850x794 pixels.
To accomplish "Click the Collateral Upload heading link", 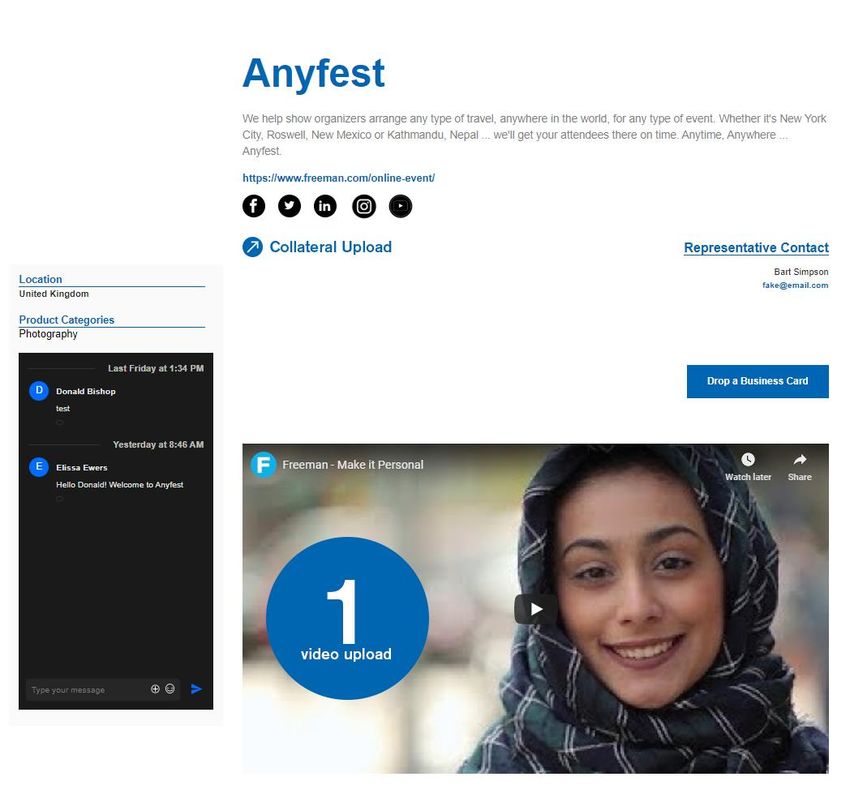I will coord(331,247).
